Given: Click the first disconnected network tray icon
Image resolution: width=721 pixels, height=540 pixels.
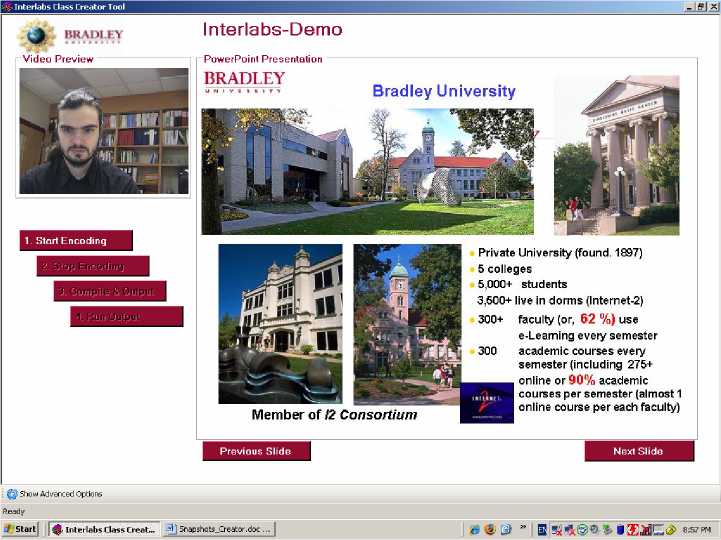Looking at the screenshot, I should coord(556,530).
